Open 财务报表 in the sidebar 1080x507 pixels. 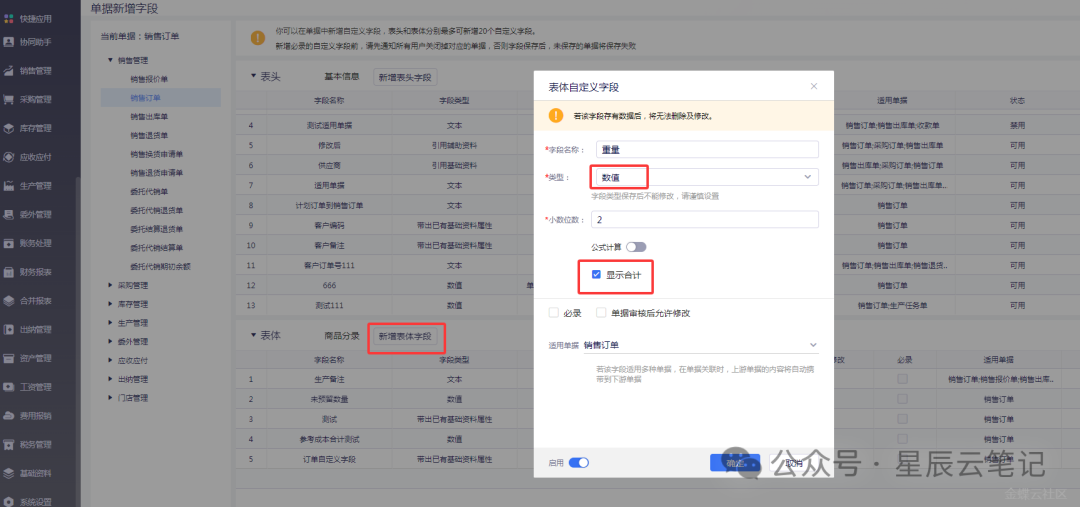tap(35, 272)
